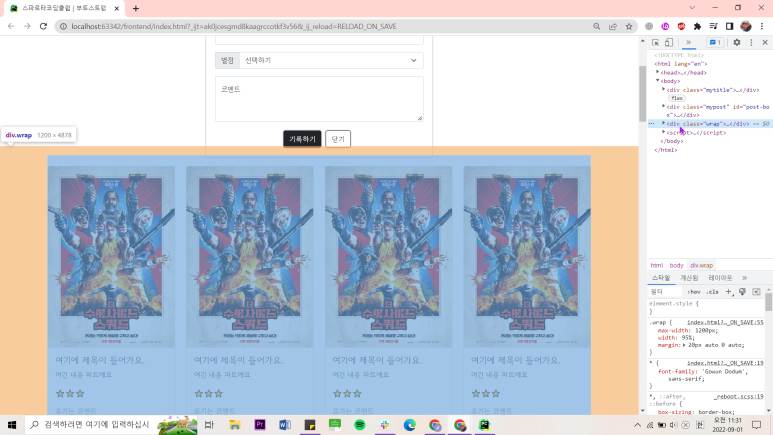Viewport: 773px width, 435px height.
Task: Open index.html source link for * rule
Action: tap(725, 363)
